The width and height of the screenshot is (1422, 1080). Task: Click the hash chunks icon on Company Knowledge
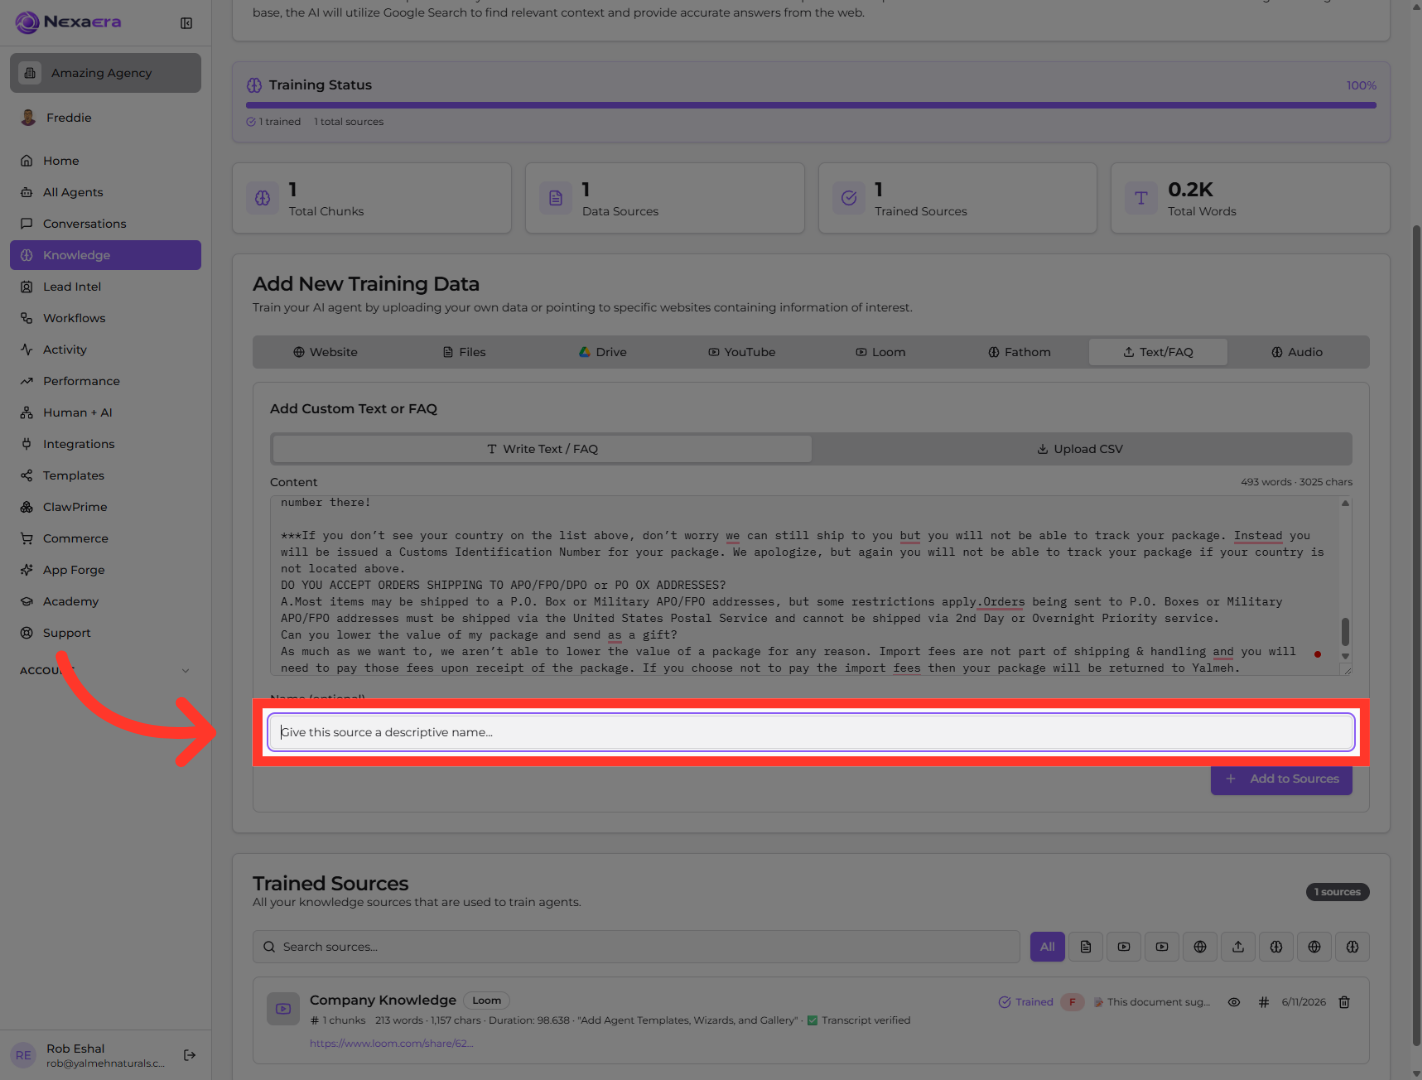click(1263, 1002)
